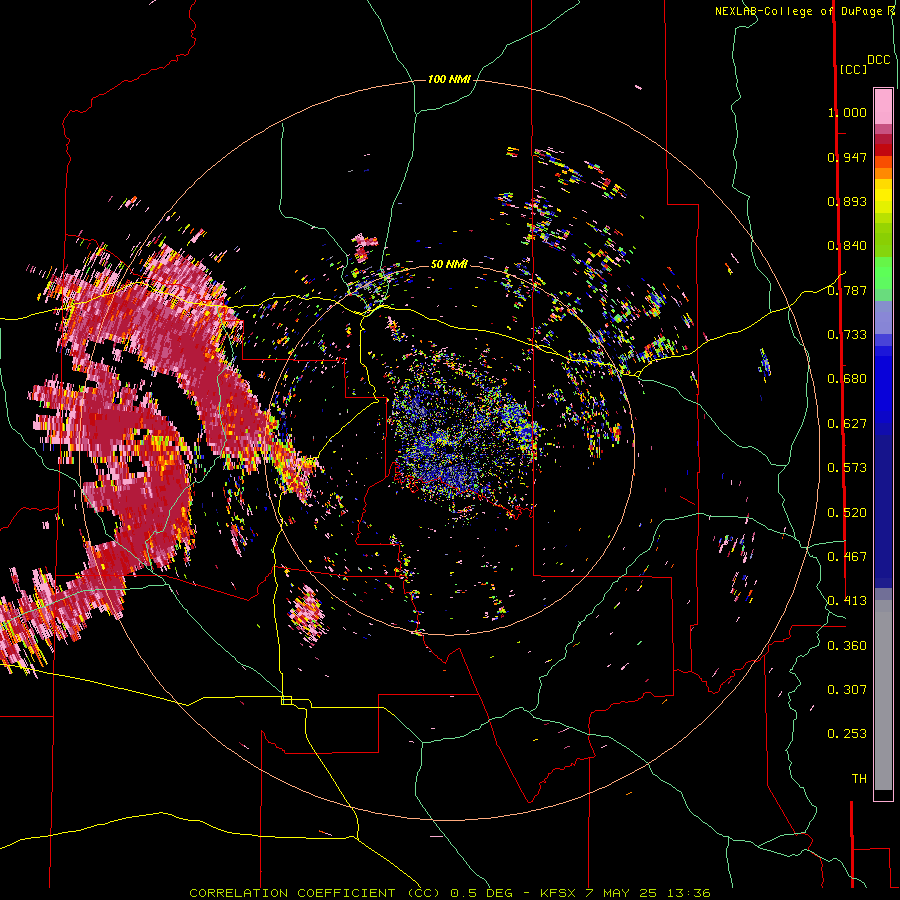The image size is (900, 900).
Task: Click the 0.307 legend value
Action: click(847, 690)
